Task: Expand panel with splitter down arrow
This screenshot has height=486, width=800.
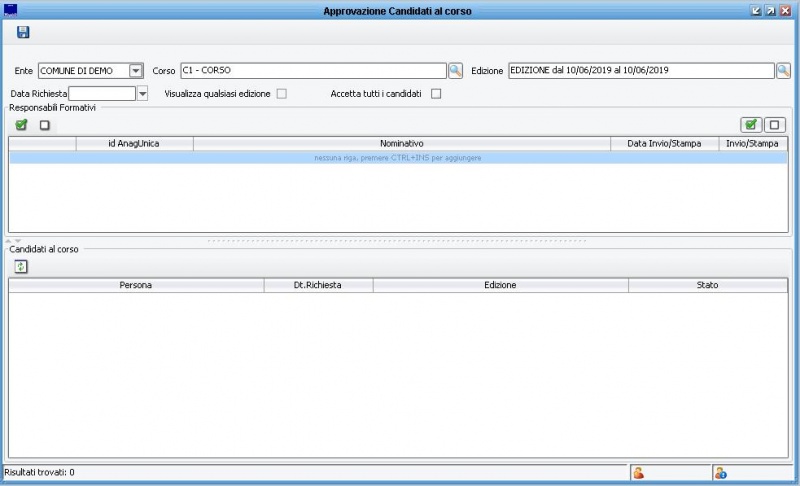Action: (18, 241)
